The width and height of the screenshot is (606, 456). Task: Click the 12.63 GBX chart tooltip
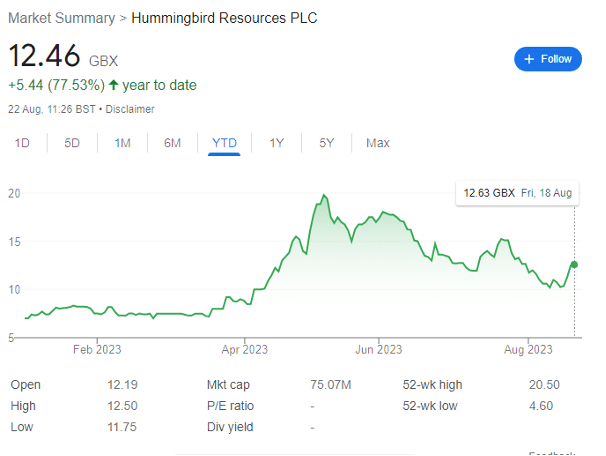point(517,193)
